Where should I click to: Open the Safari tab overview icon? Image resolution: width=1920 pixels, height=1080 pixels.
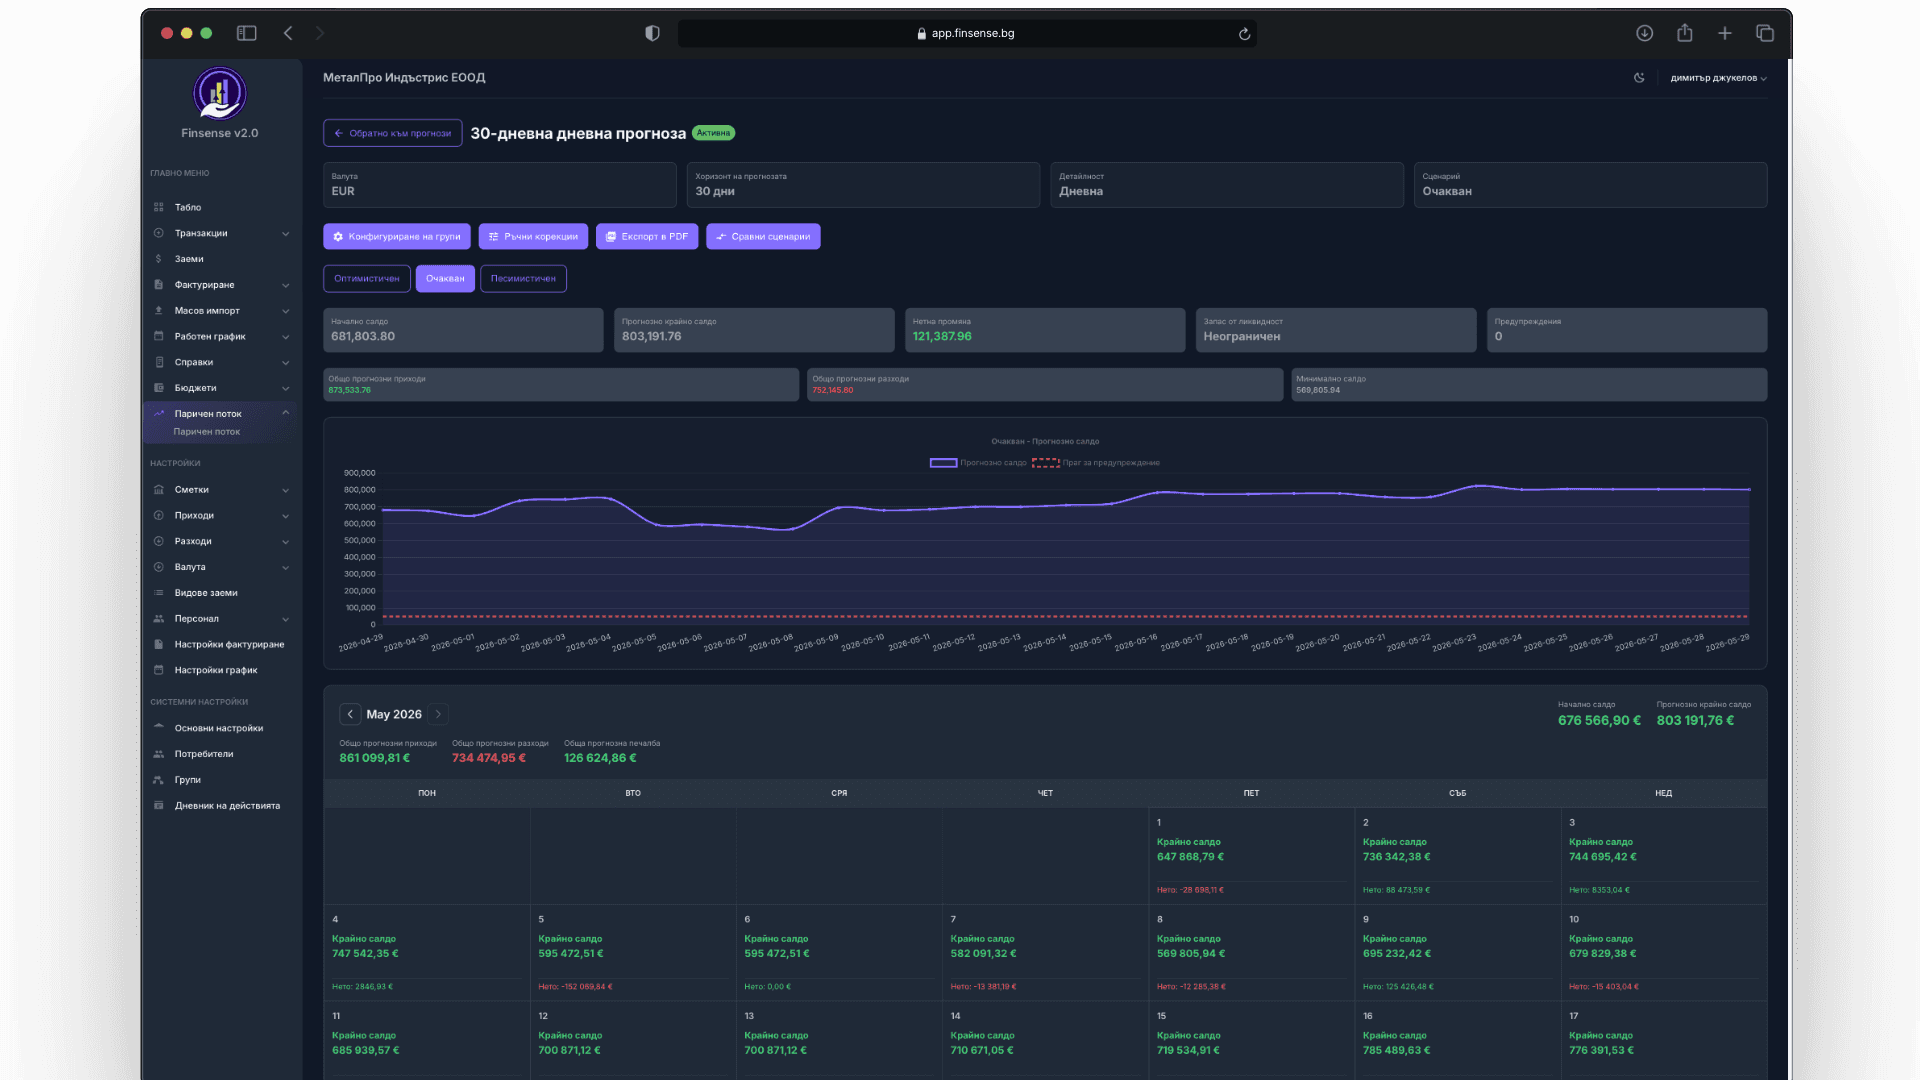coord(1765,33)
